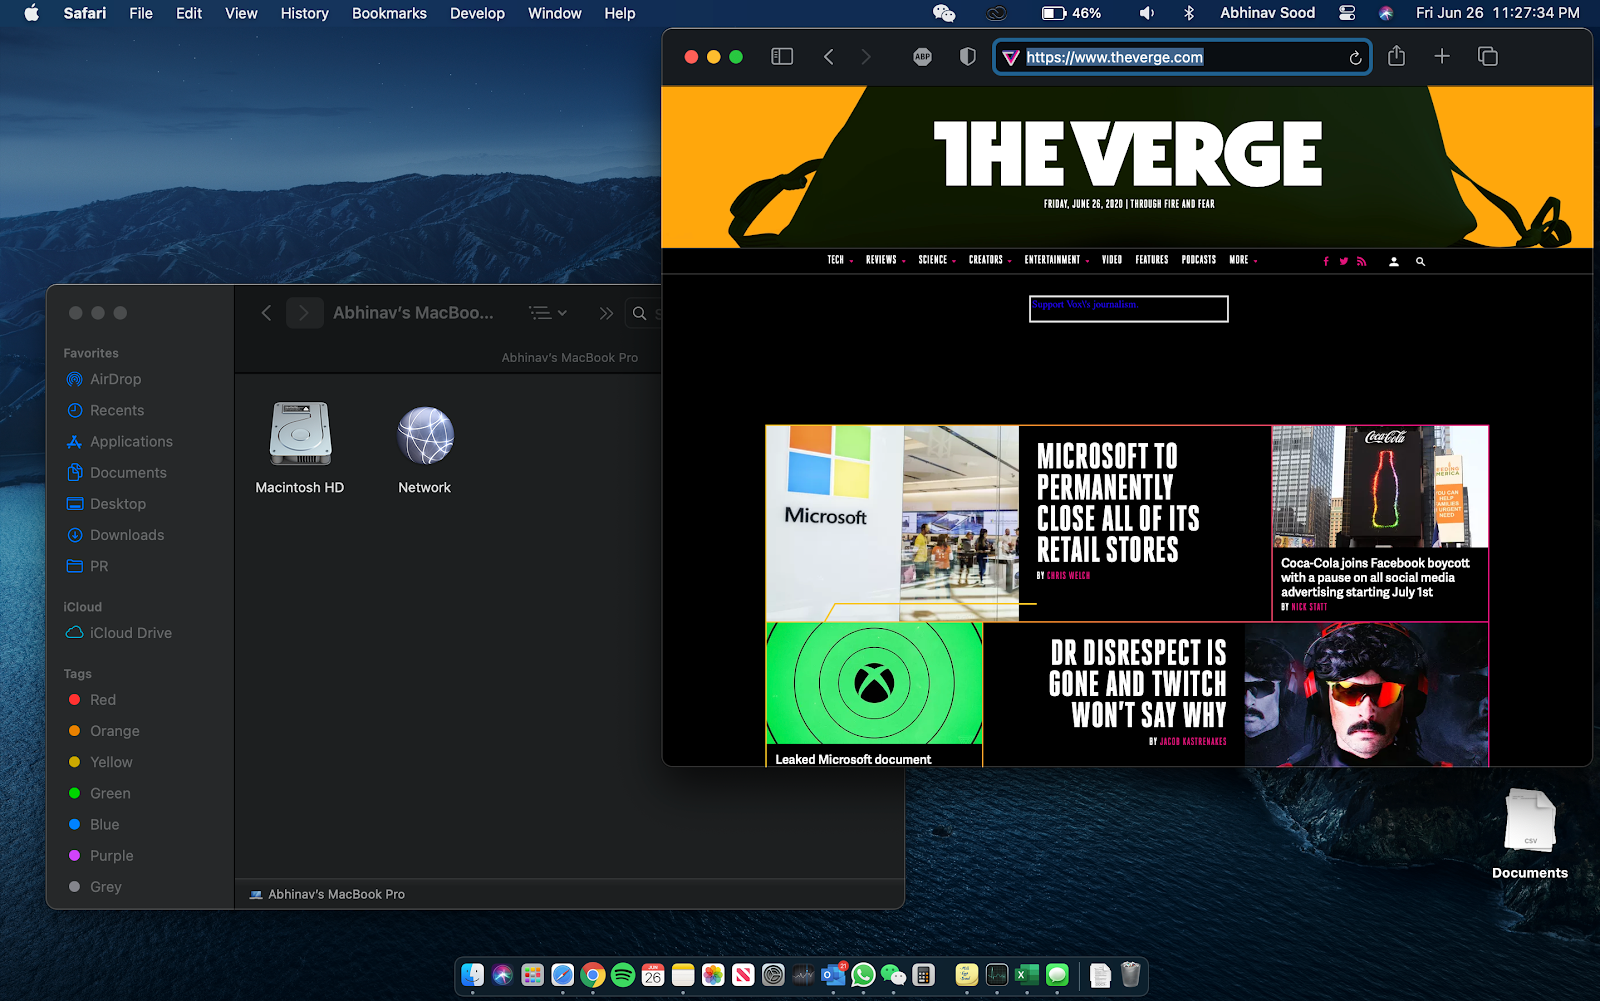The width and height of the screenshot is (1600, 1001).
Task: Open the Bookmarks menu
Action: point(389,13)
